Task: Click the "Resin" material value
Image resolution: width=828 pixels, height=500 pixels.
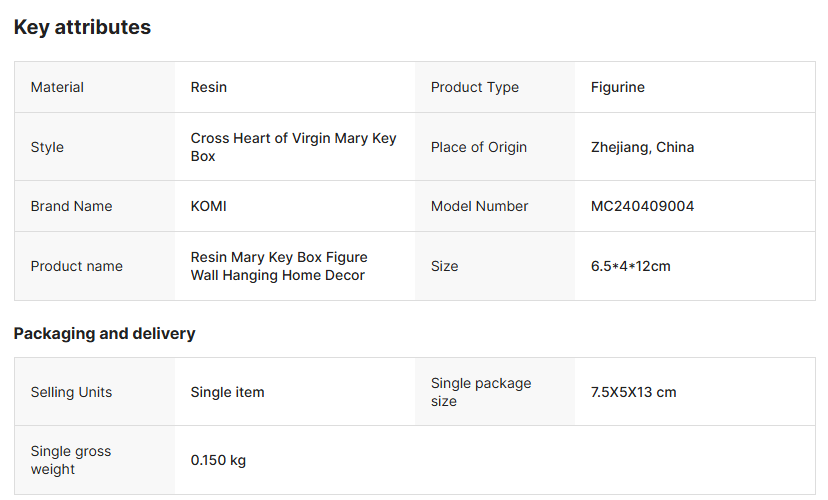Action: (209, 87)
